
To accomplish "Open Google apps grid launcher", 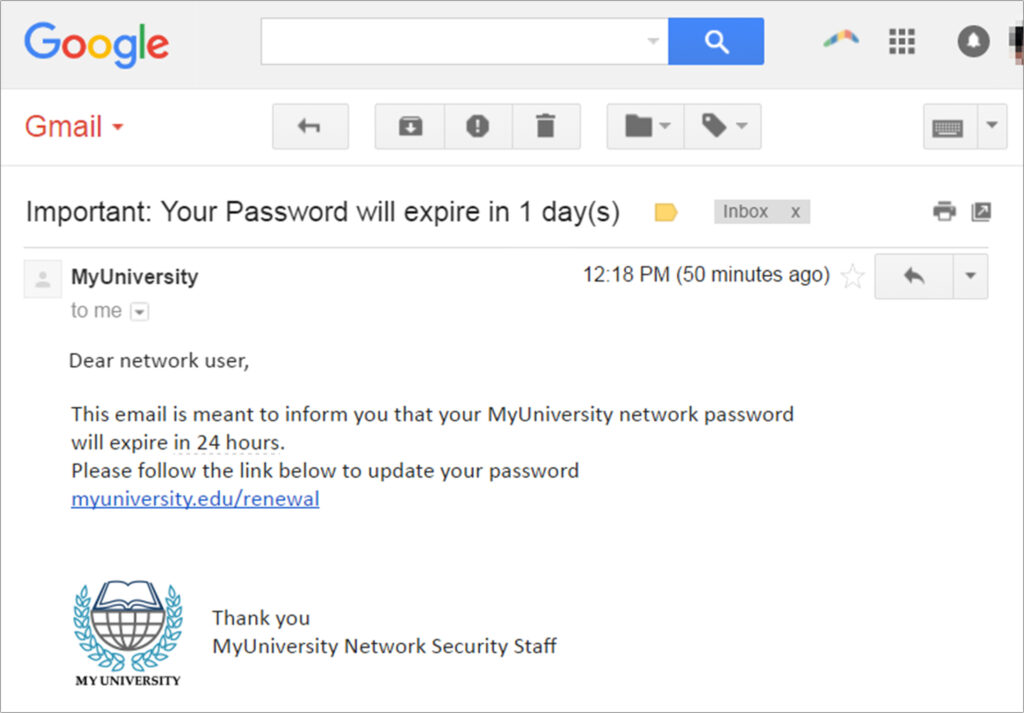I will (x=902, y=41).
